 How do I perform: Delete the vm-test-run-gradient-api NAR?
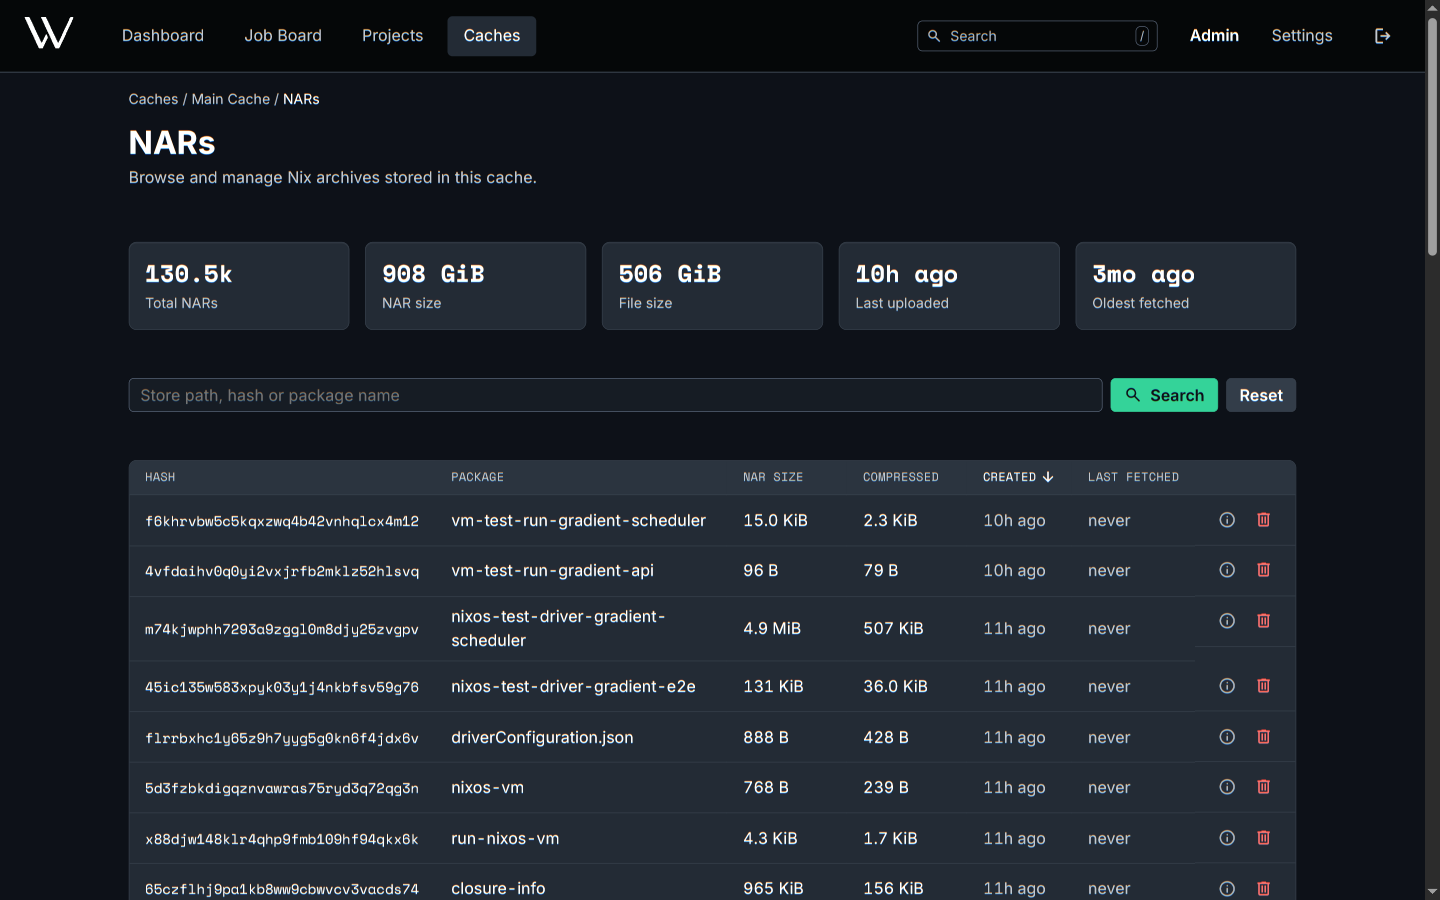tap(1263, 570)
